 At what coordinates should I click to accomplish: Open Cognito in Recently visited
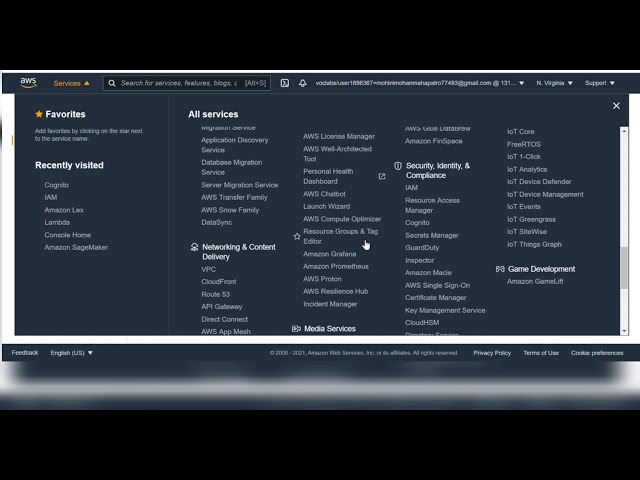click(56, 185)
